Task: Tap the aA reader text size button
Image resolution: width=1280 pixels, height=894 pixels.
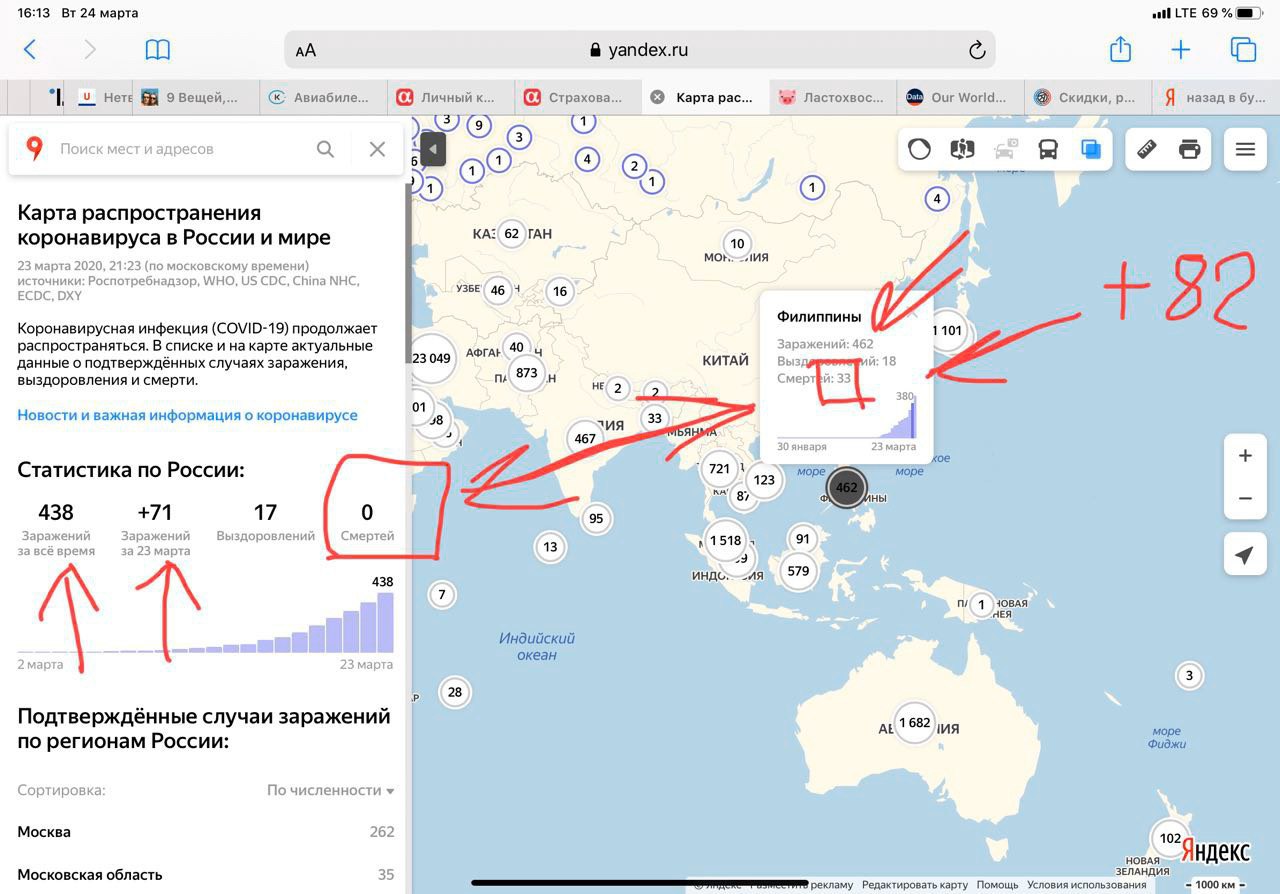Action: [x=306, y=51]
